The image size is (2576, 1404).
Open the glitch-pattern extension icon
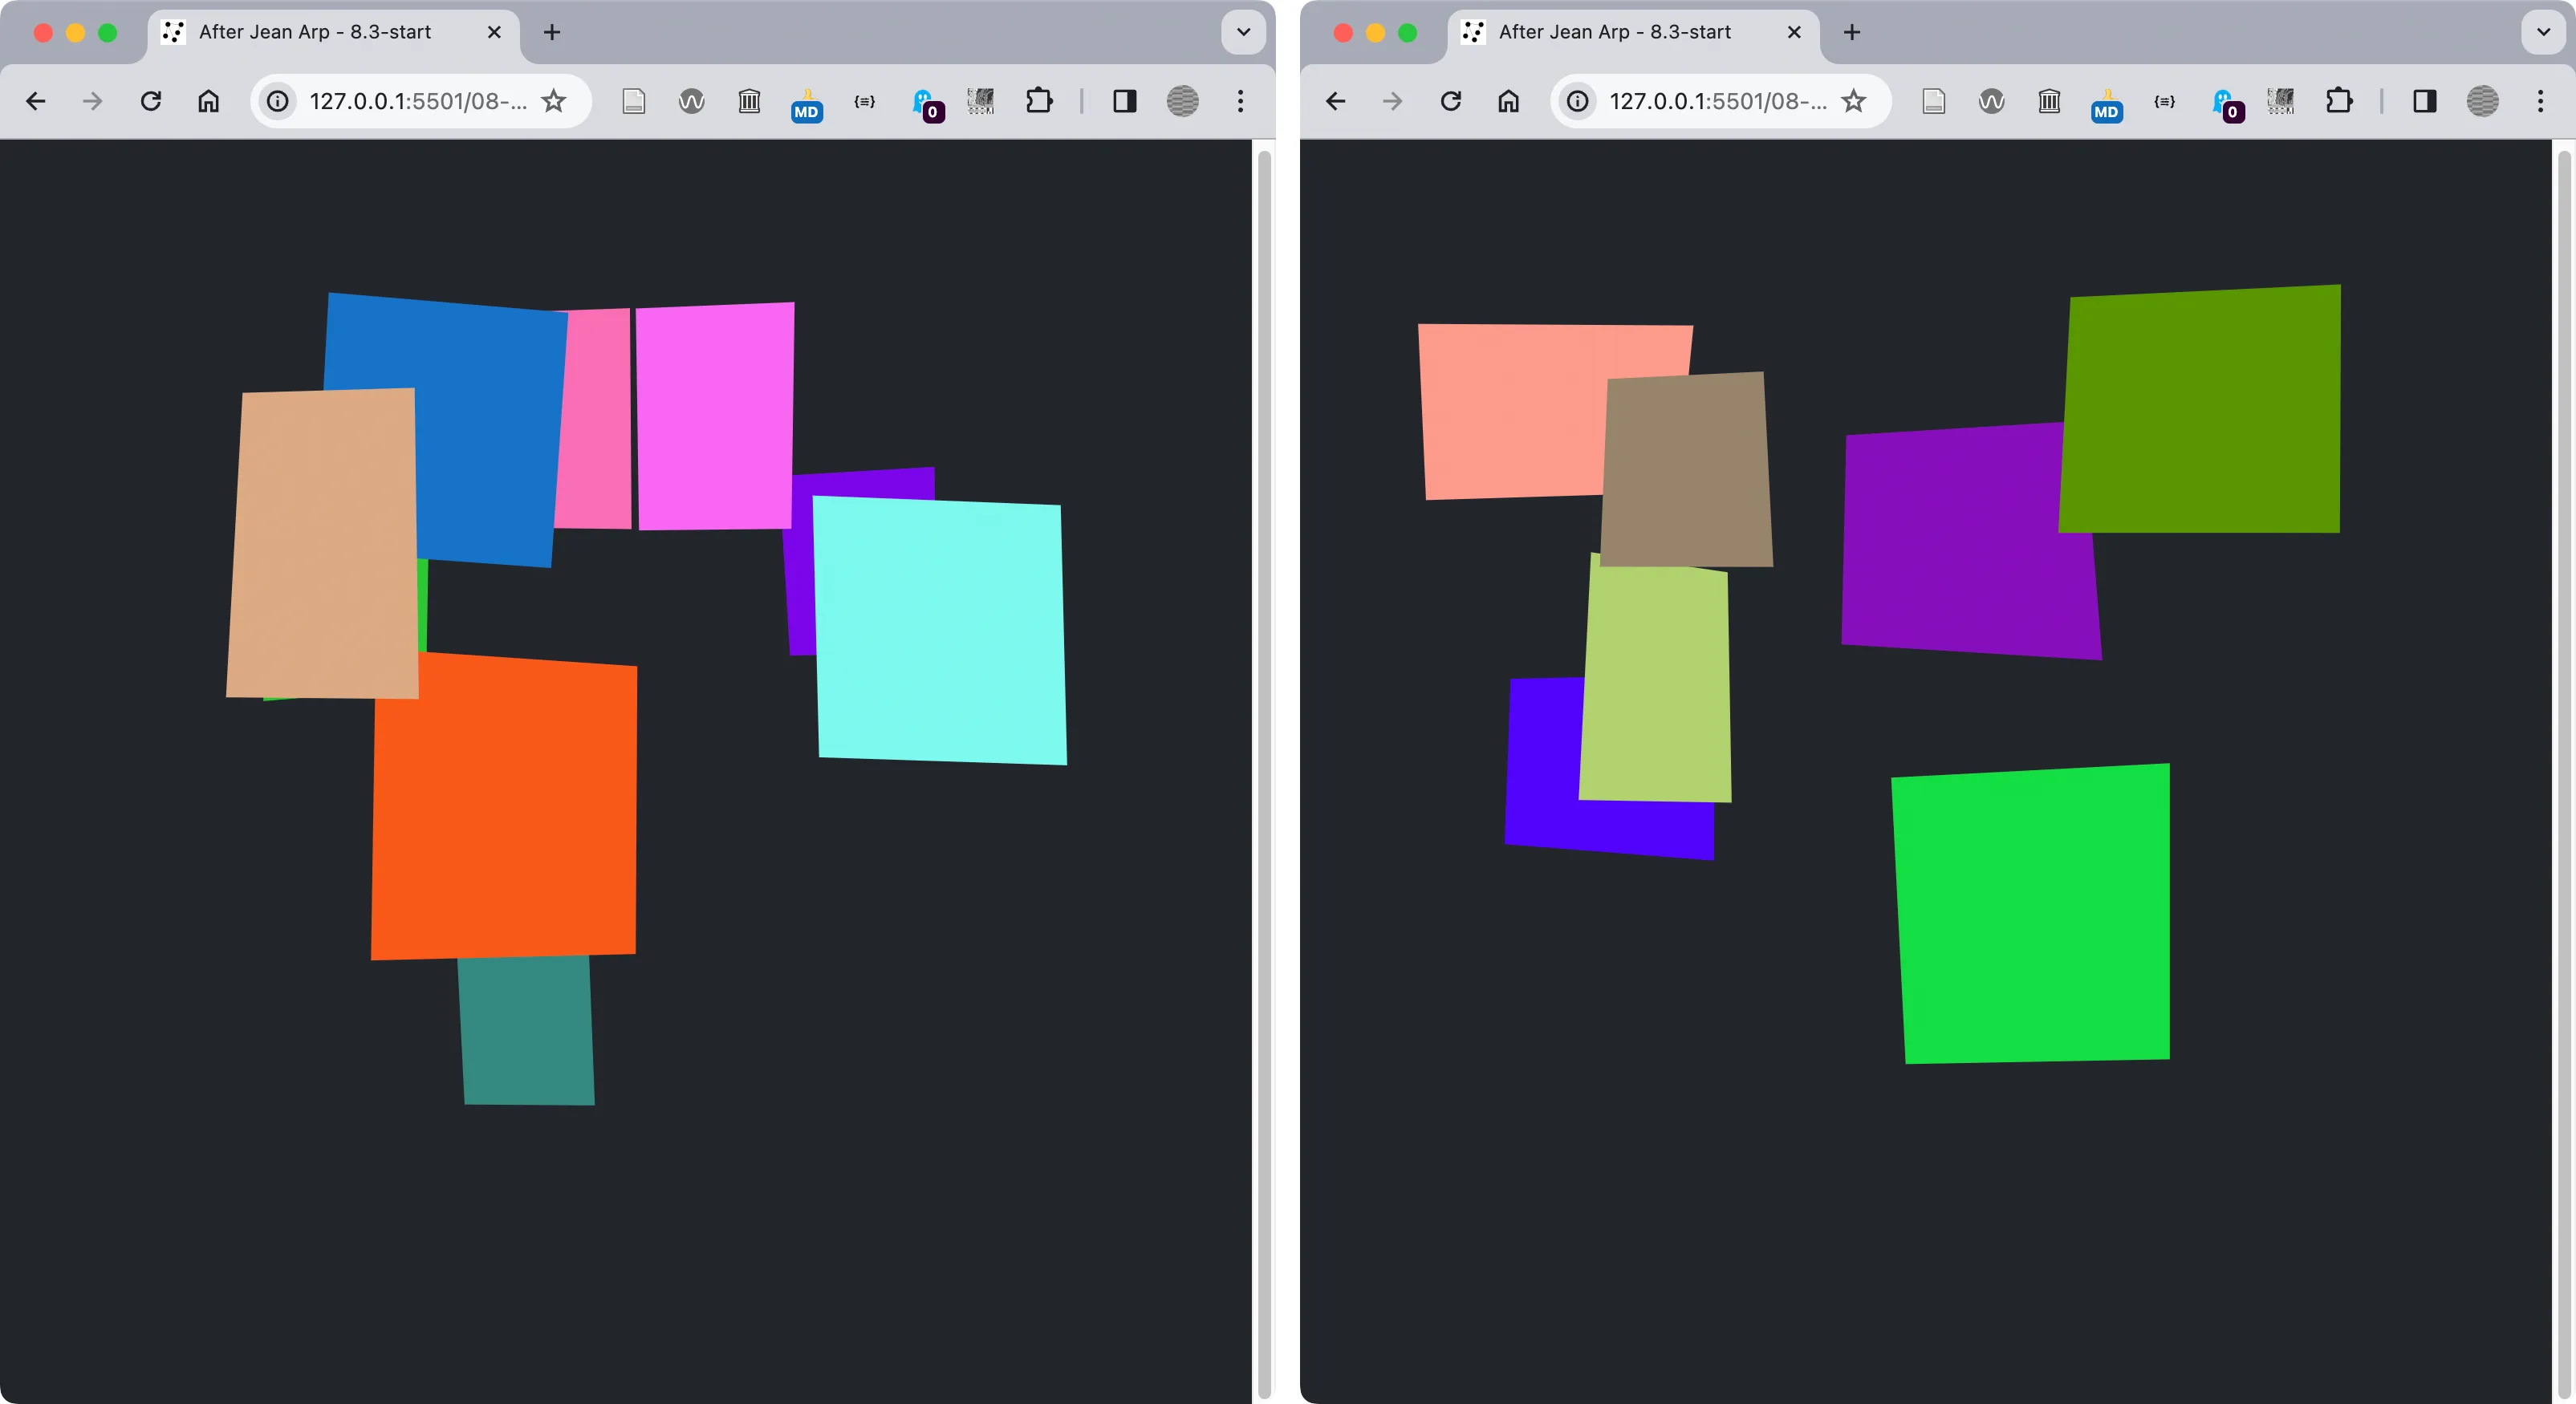(x=981, y=101)
